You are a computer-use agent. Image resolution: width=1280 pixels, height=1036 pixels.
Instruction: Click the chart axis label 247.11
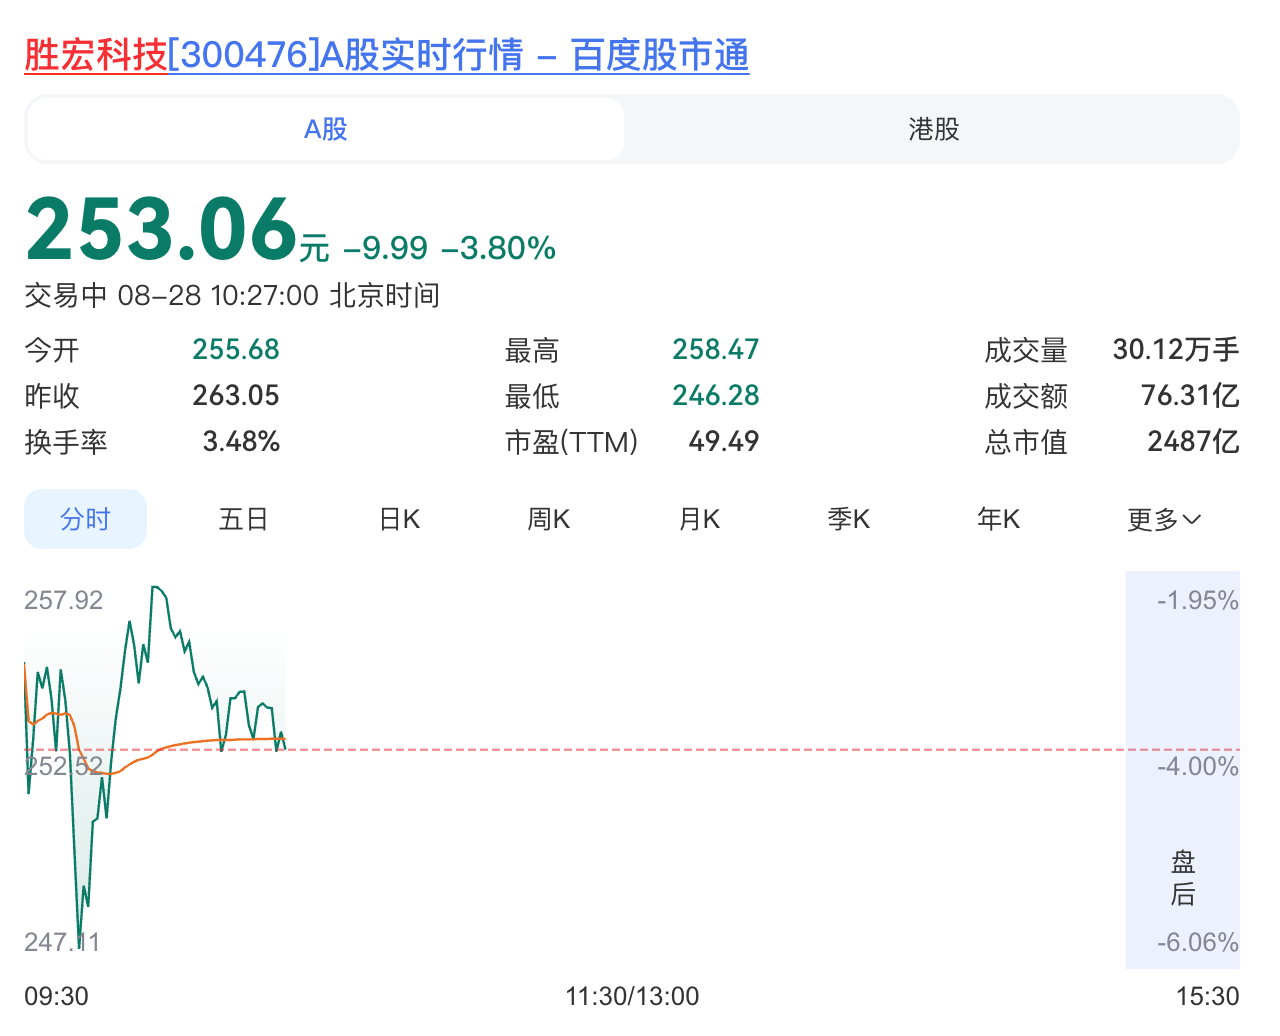click(x=62, y=942)
